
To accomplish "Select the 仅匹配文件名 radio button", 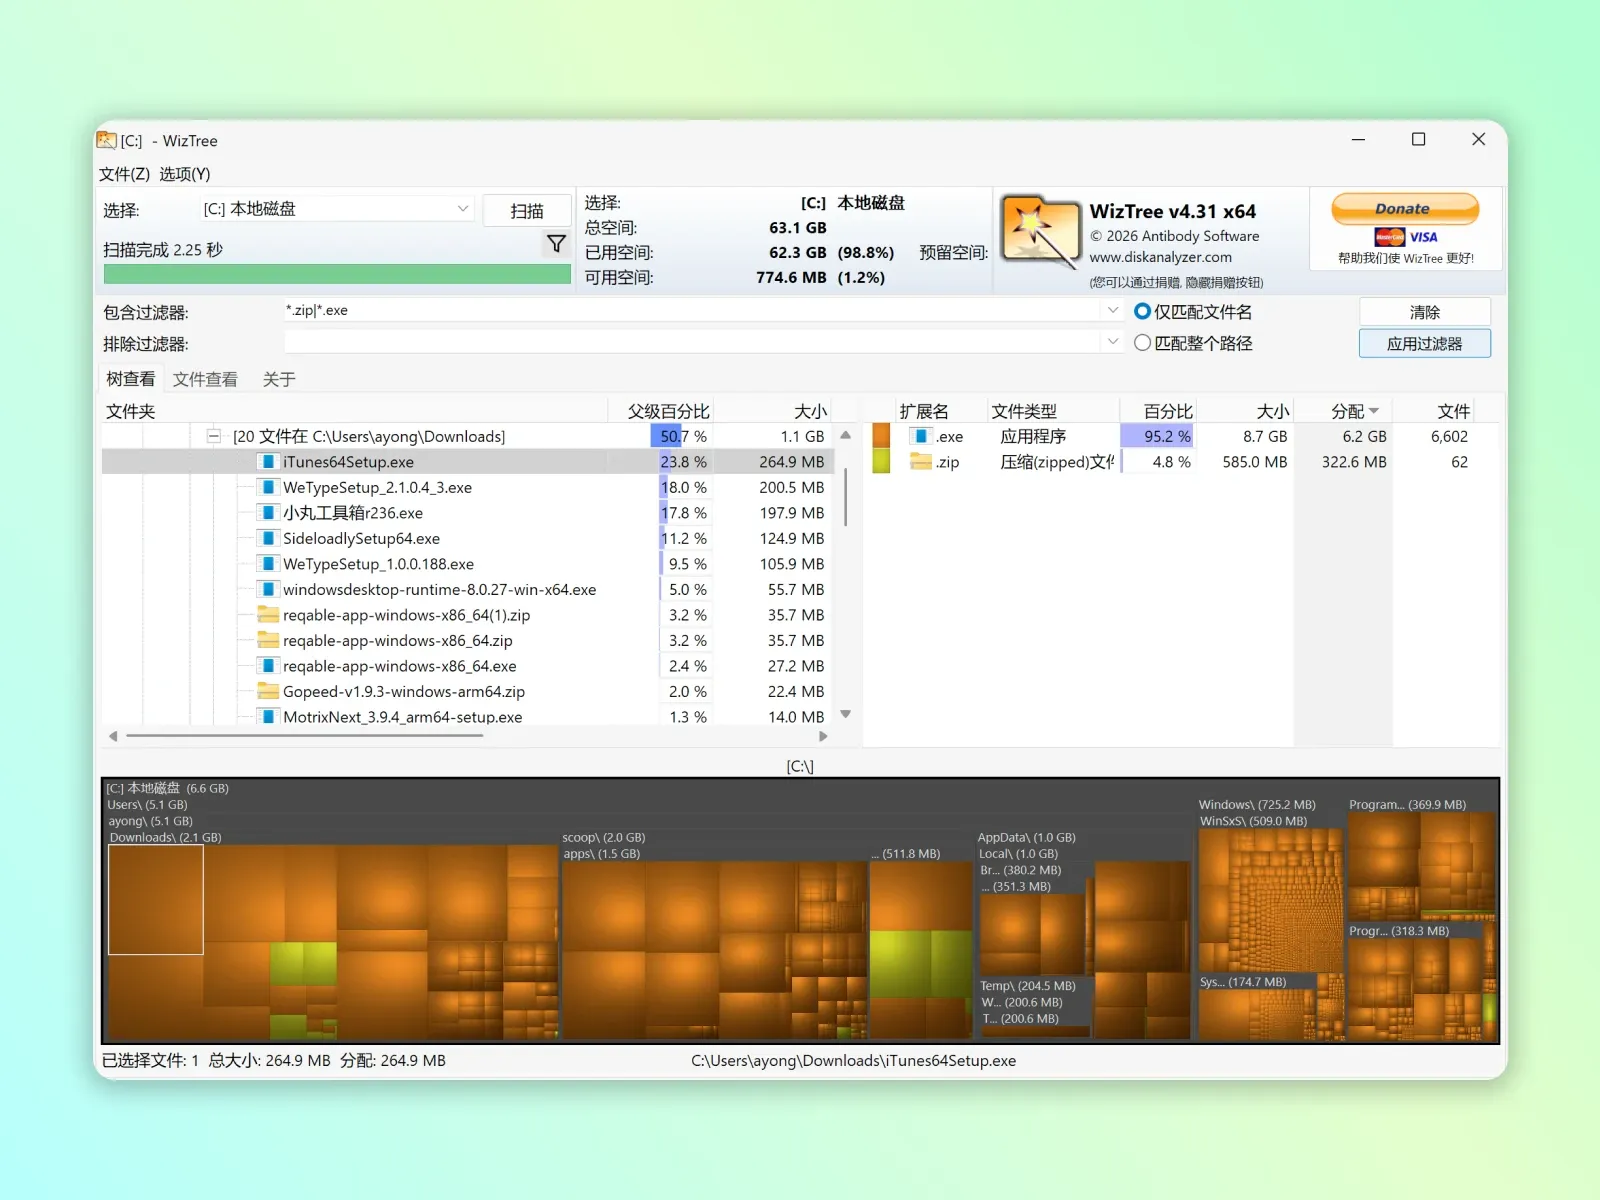I will pos(1143,312).
